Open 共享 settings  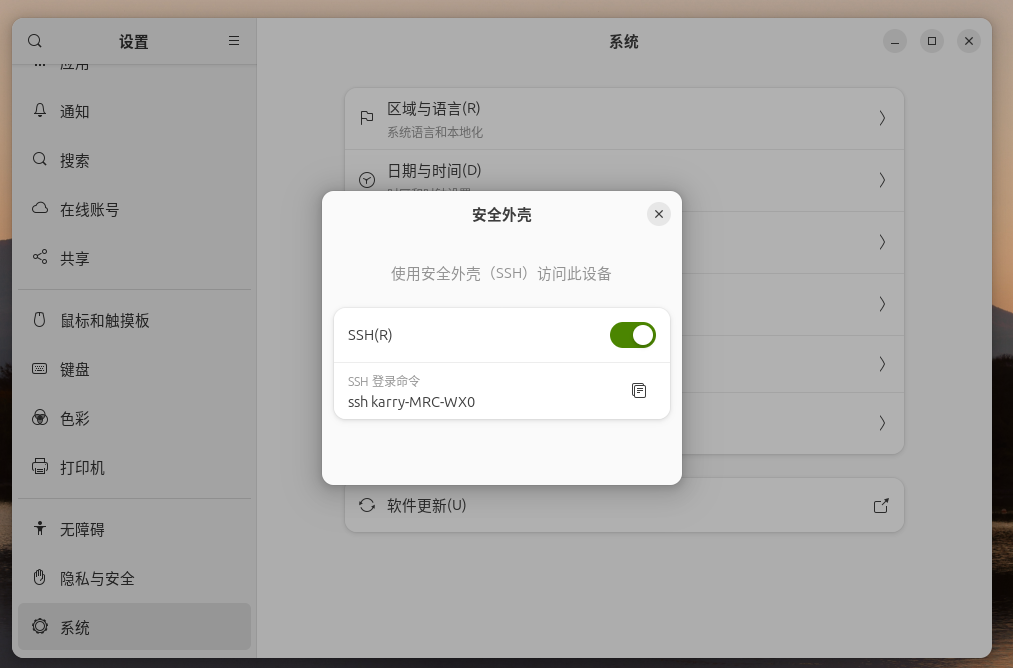(134, 258)
